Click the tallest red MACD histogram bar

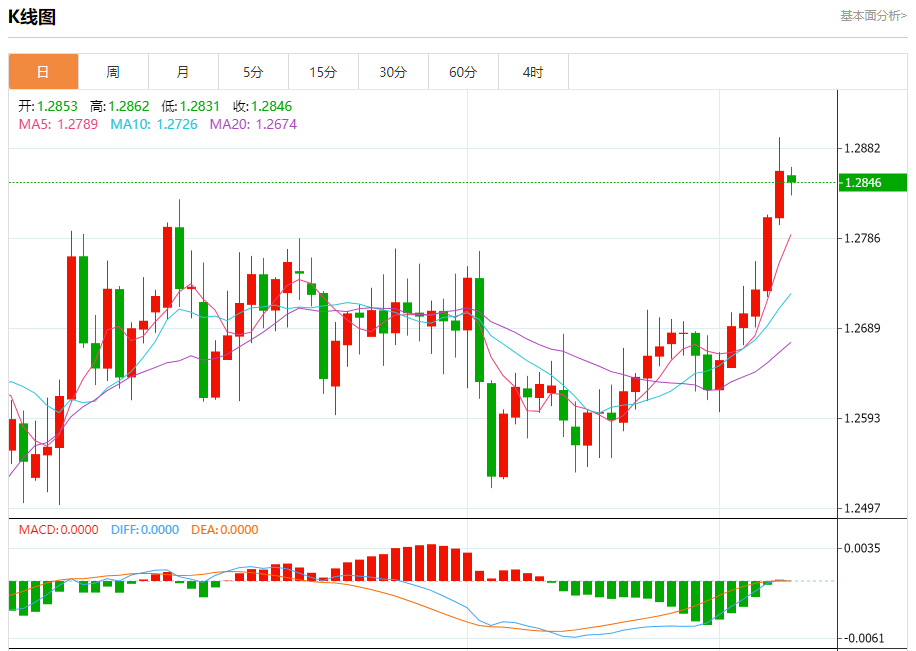click(432, 563)
